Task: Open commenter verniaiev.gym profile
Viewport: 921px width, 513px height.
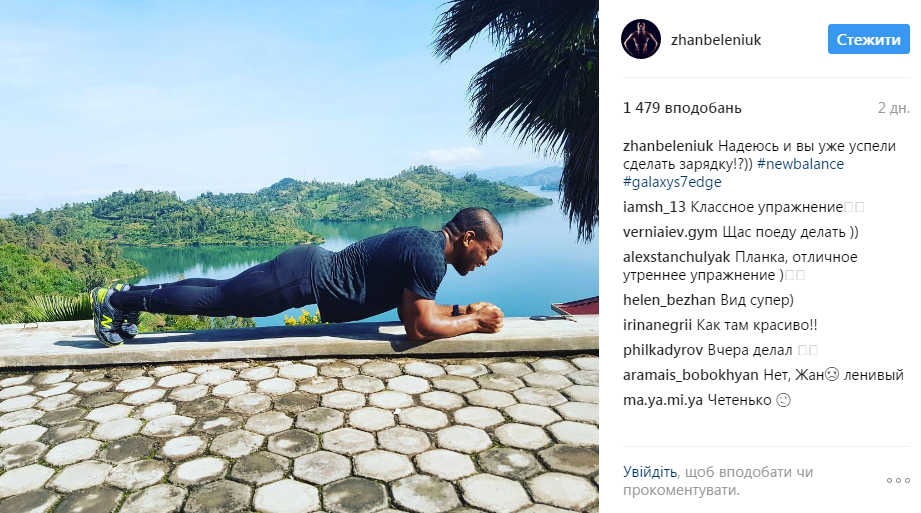Action: pos(670,232)
